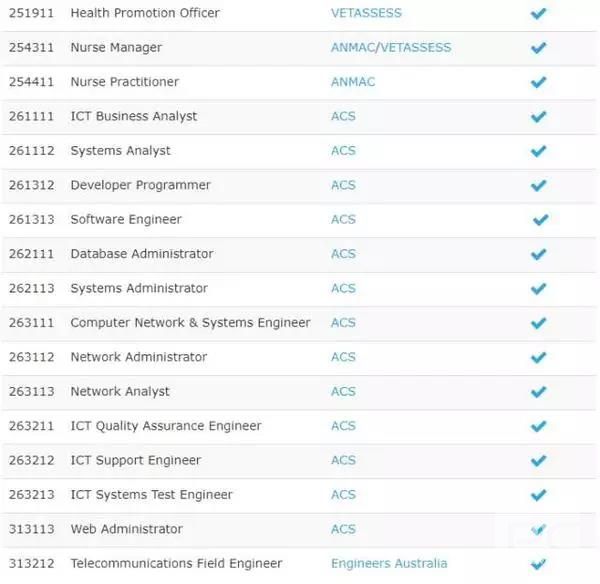Image resolution: width=600 pixels, height=584 pixels.
Task: Click the checkmark for Health Promotion Officer
Action: pyautogui.click(x=538, y=14)
